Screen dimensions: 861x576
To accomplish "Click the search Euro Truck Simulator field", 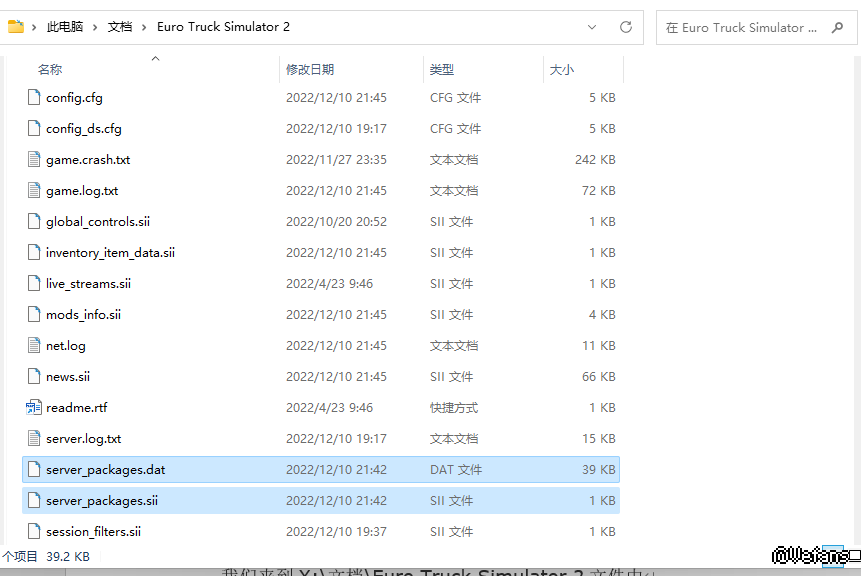I will [x=745, y=28].
